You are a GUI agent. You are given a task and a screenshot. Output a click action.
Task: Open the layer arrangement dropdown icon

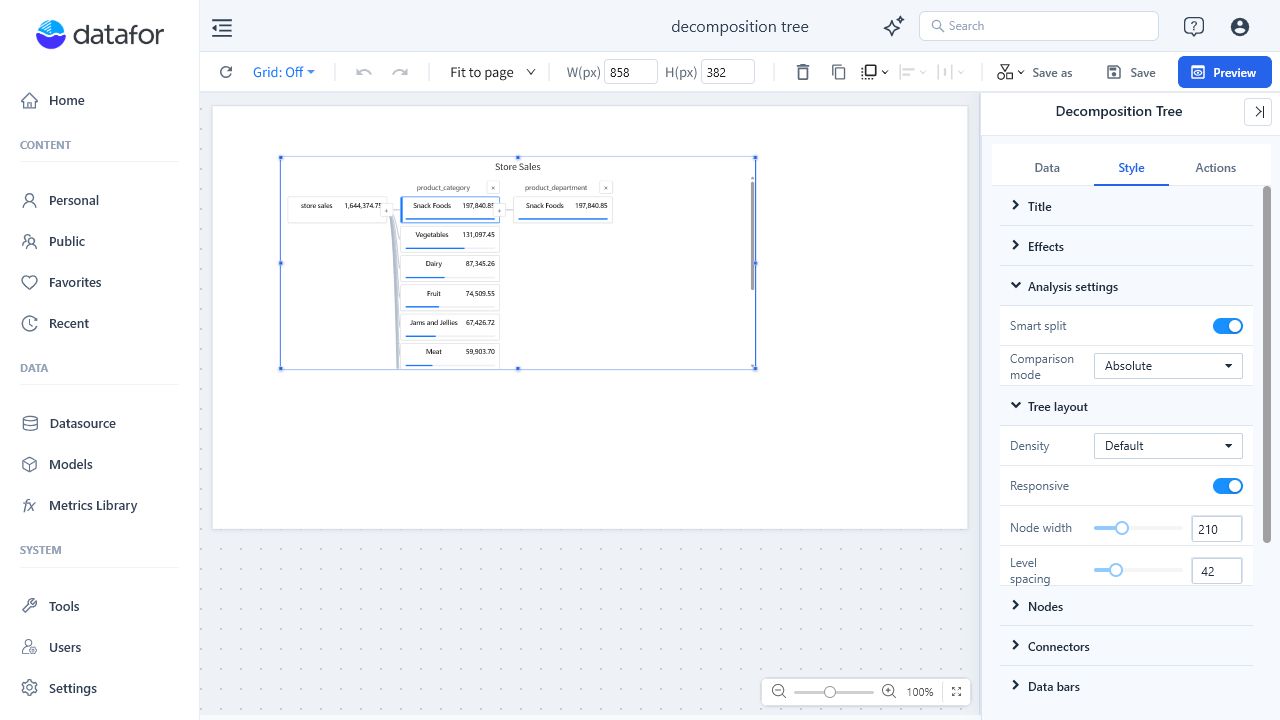(875, 72)
